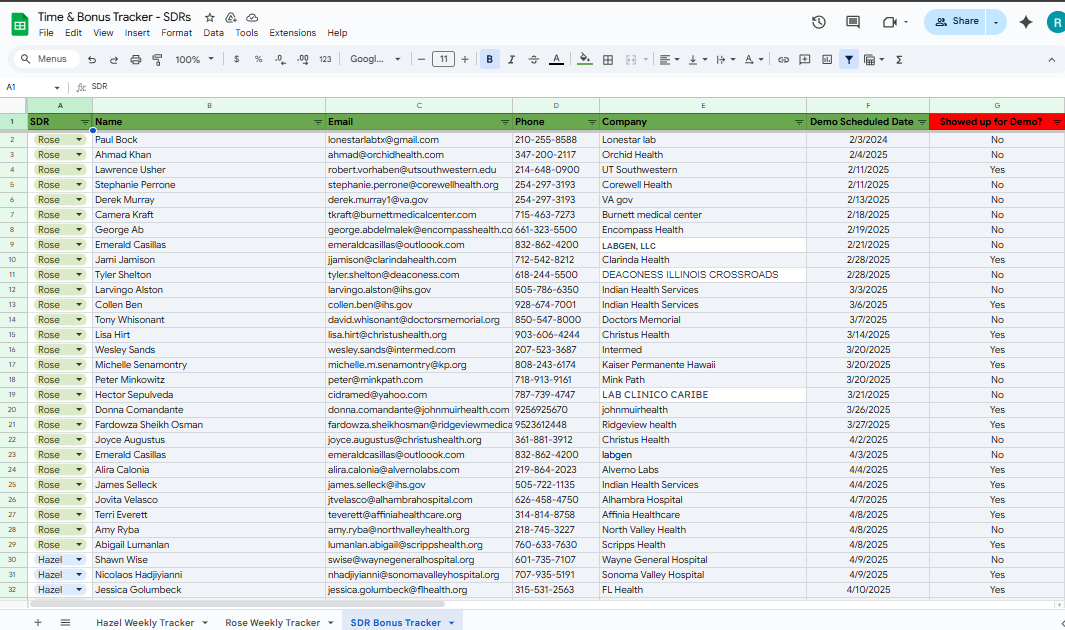The width and height of the screenshot is (1065, 630).
Task: Open More formats 123 button
Action: click(x=325, y=60)
